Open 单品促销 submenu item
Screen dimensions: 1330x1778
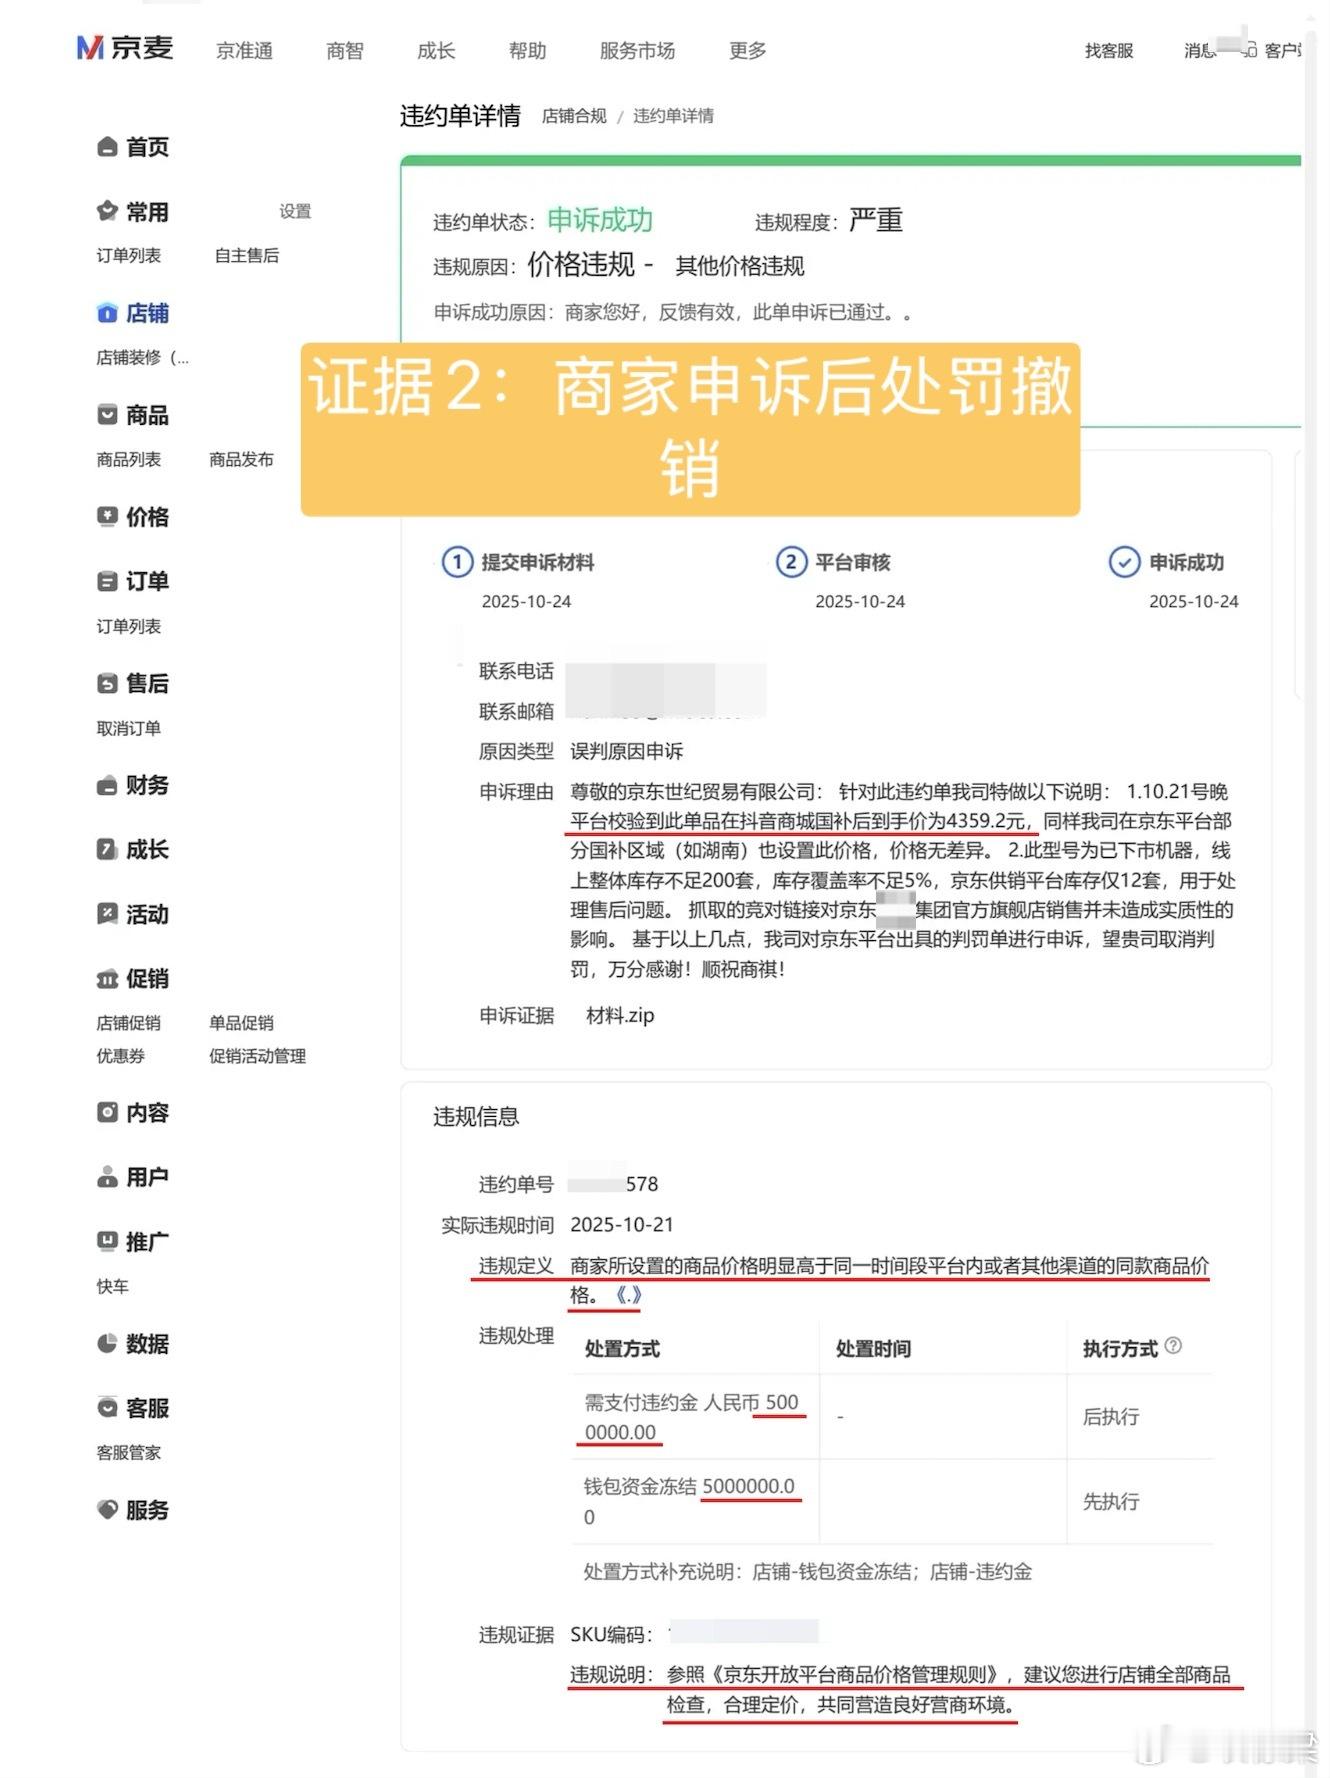tap(241, 1022)
